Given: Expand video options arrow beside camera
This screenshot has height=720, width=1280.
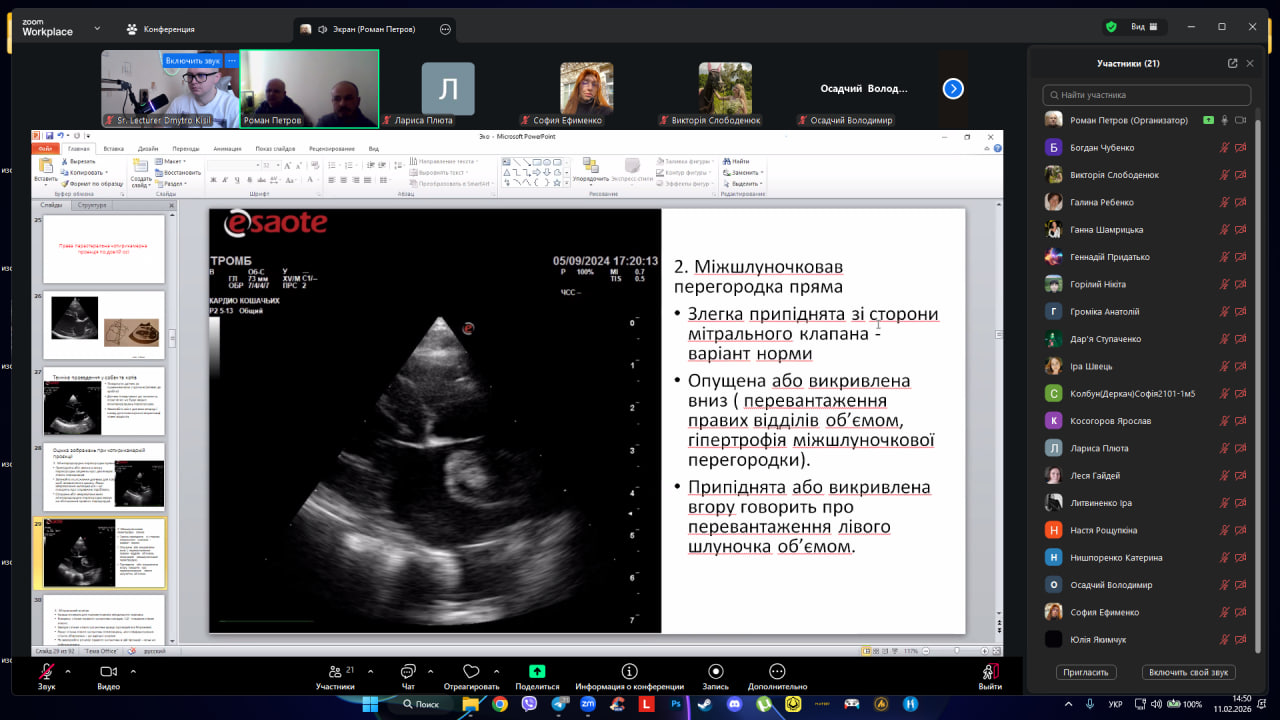Looking at the screenshot, I should [132, 671].
